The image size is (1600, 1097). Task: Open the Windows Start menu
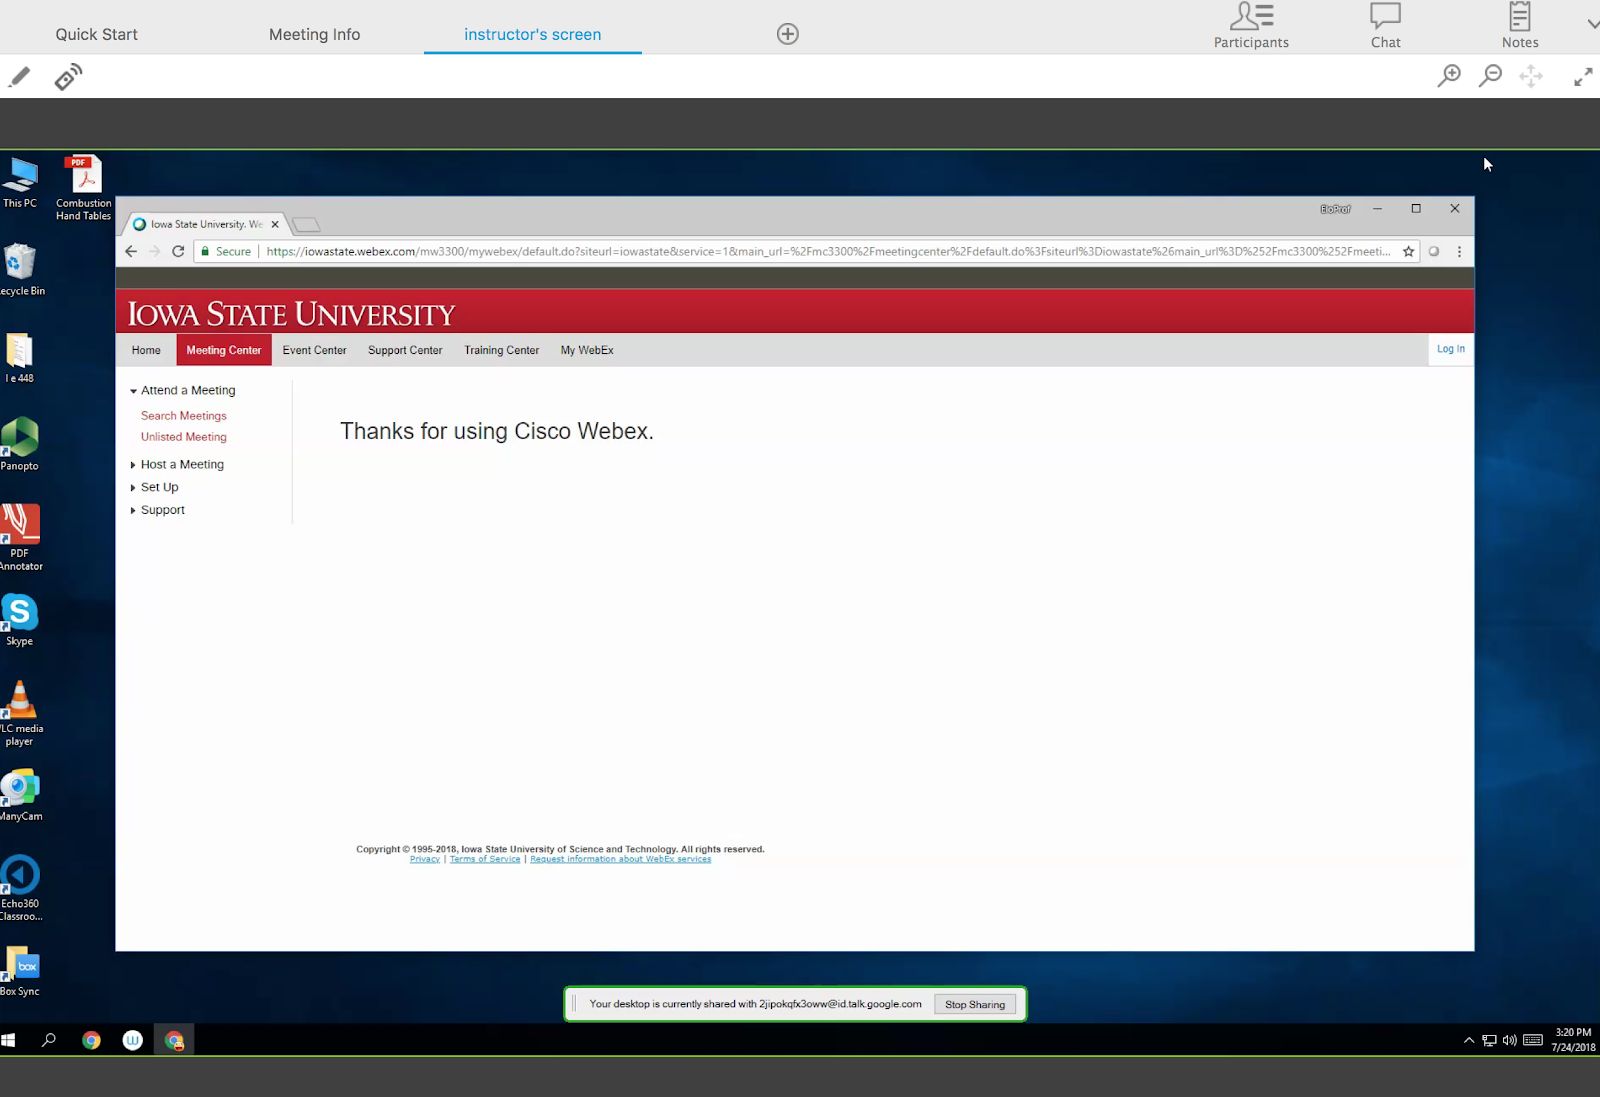point(9,1040)
